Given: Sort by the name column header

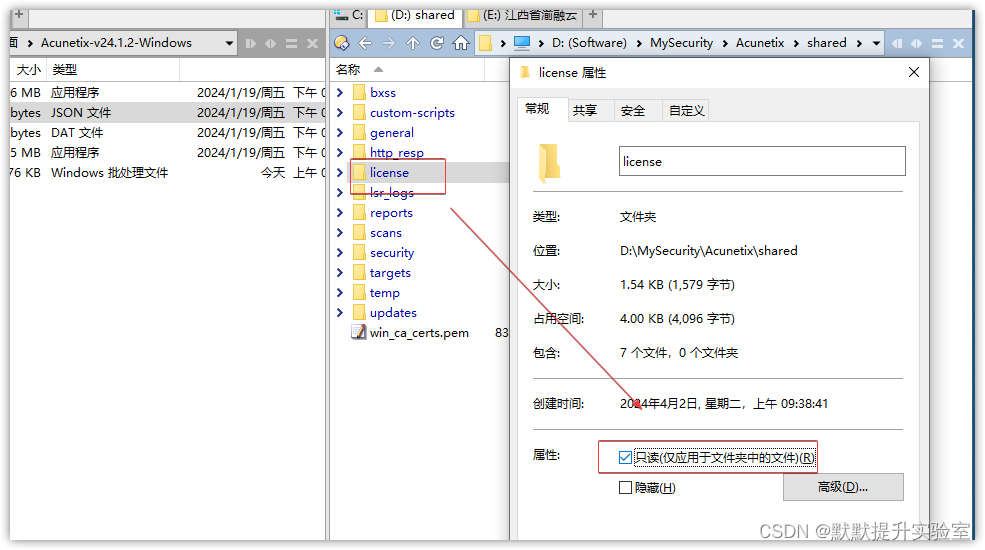Looking at the screenshot, I should tap(349, 70).
